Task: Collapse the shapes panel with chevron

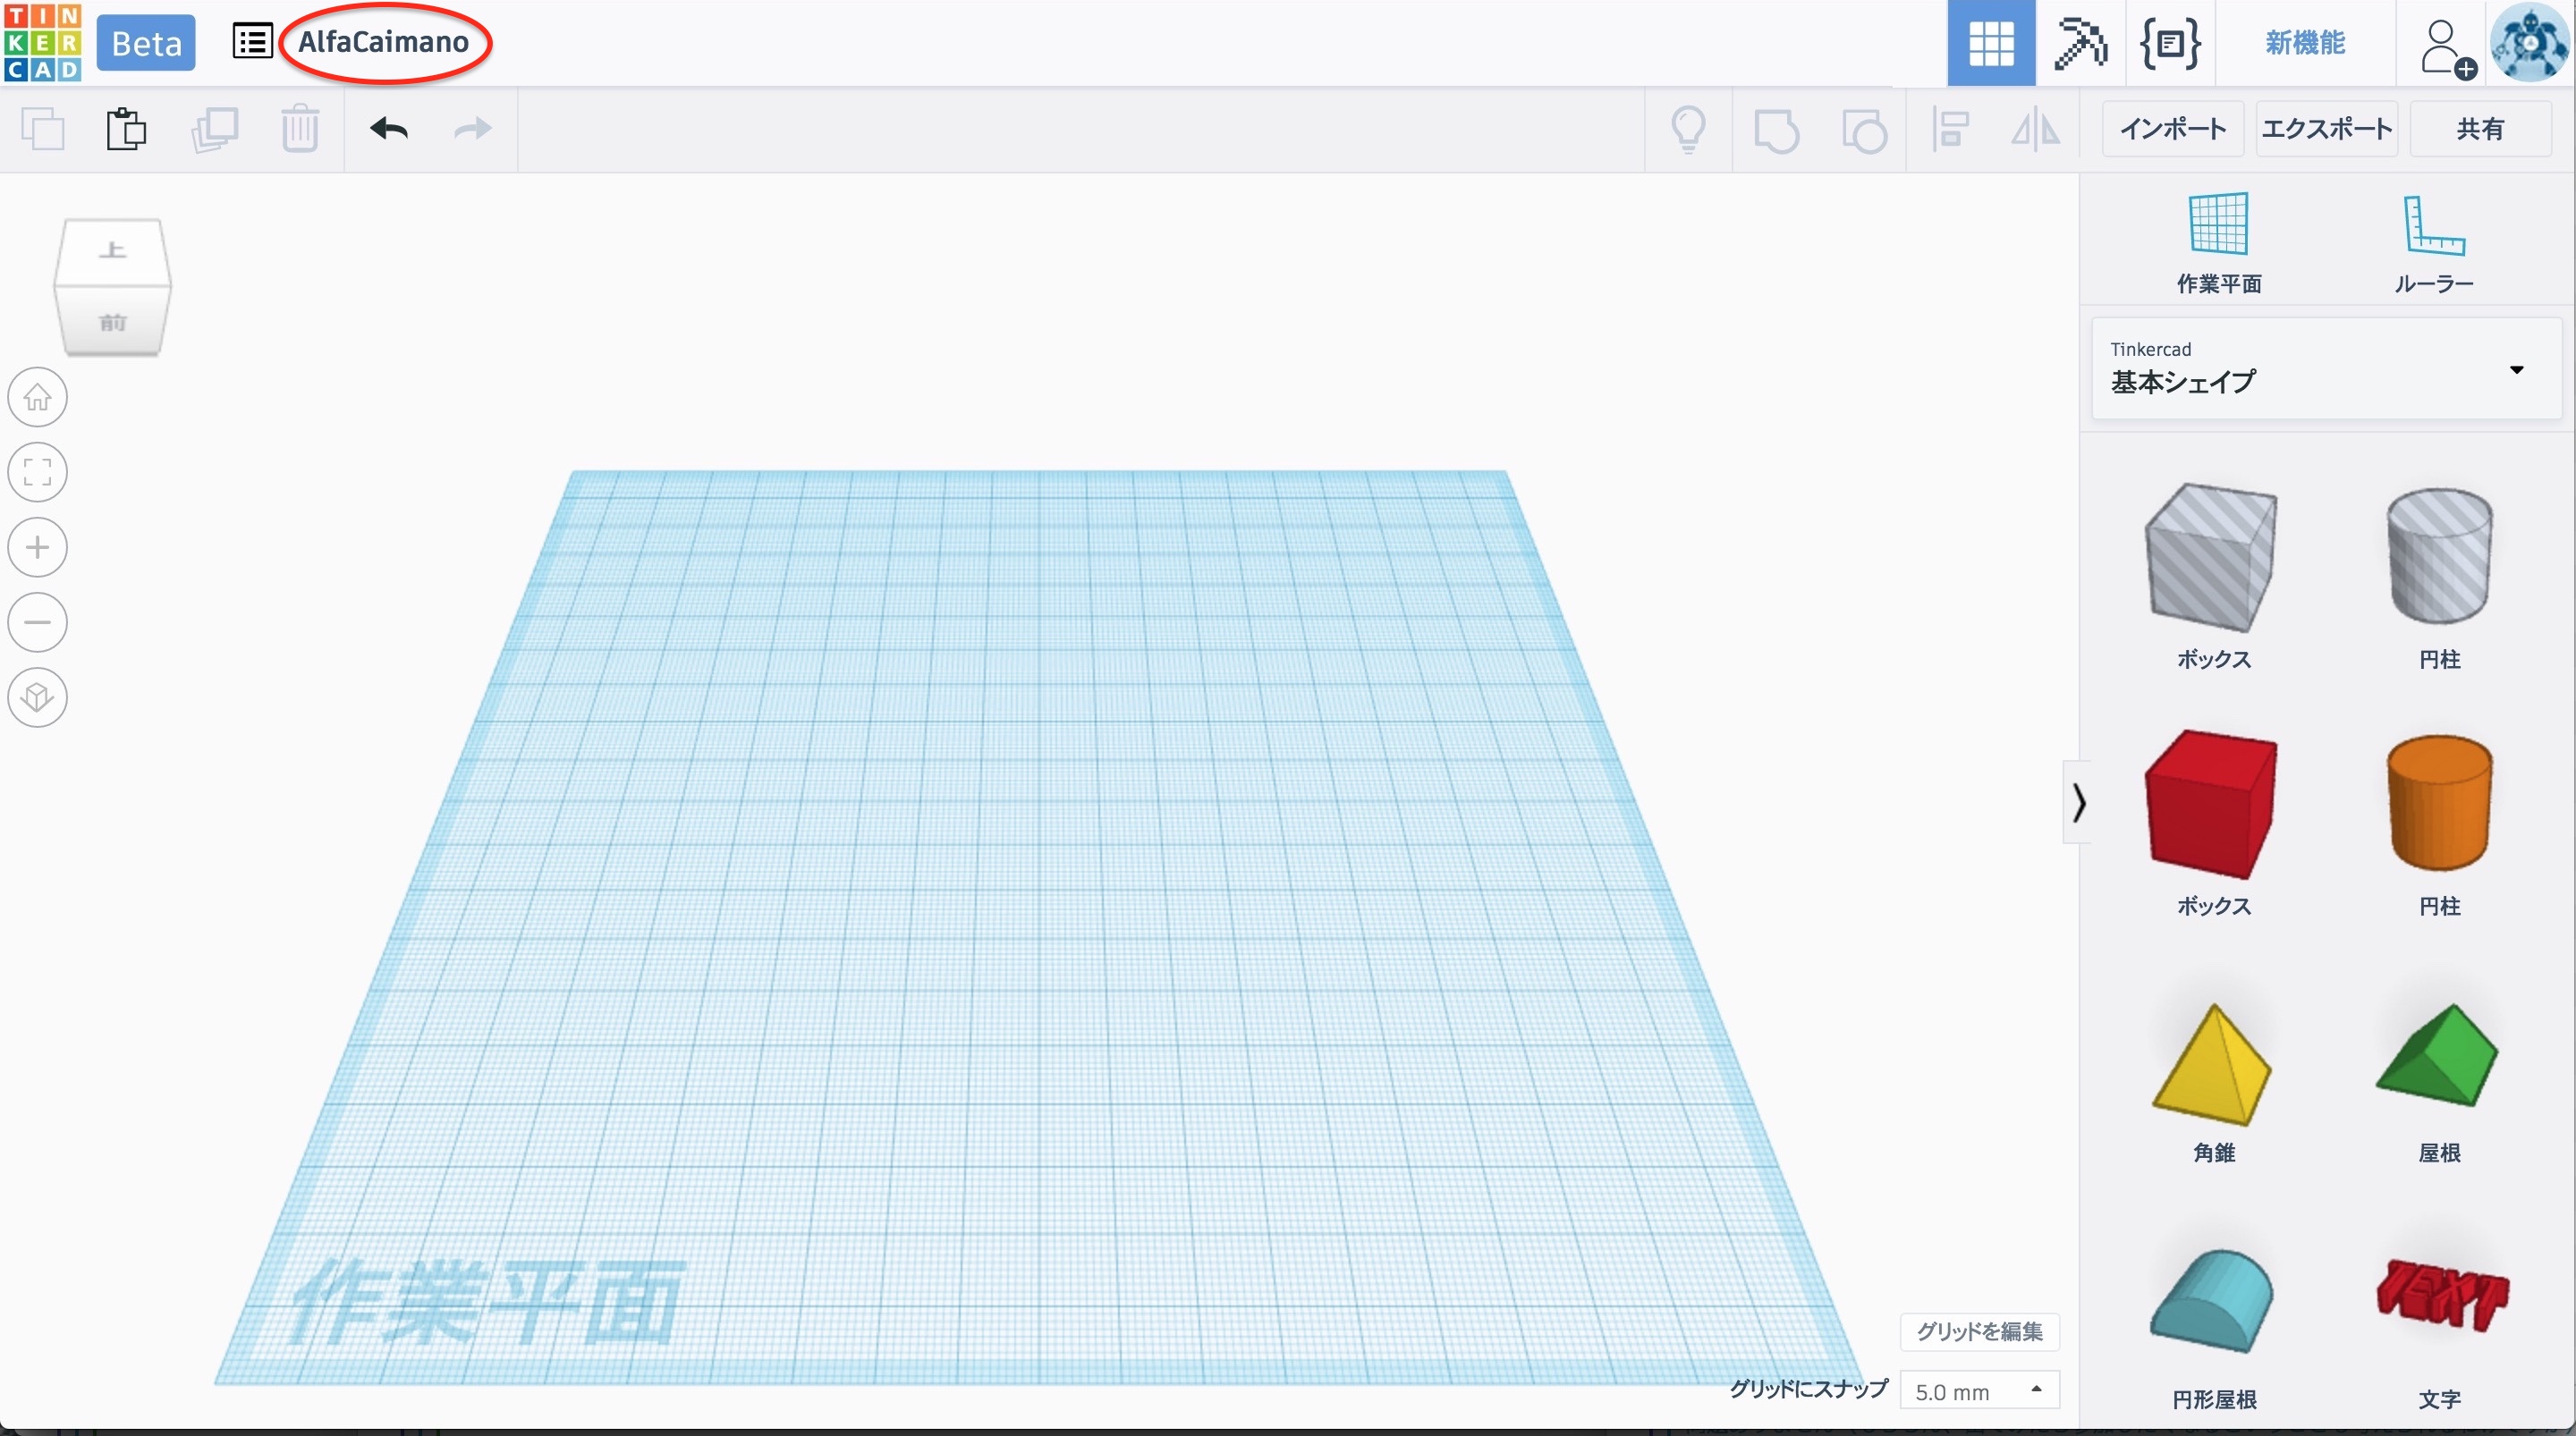Action: (x=2079, y=802)
